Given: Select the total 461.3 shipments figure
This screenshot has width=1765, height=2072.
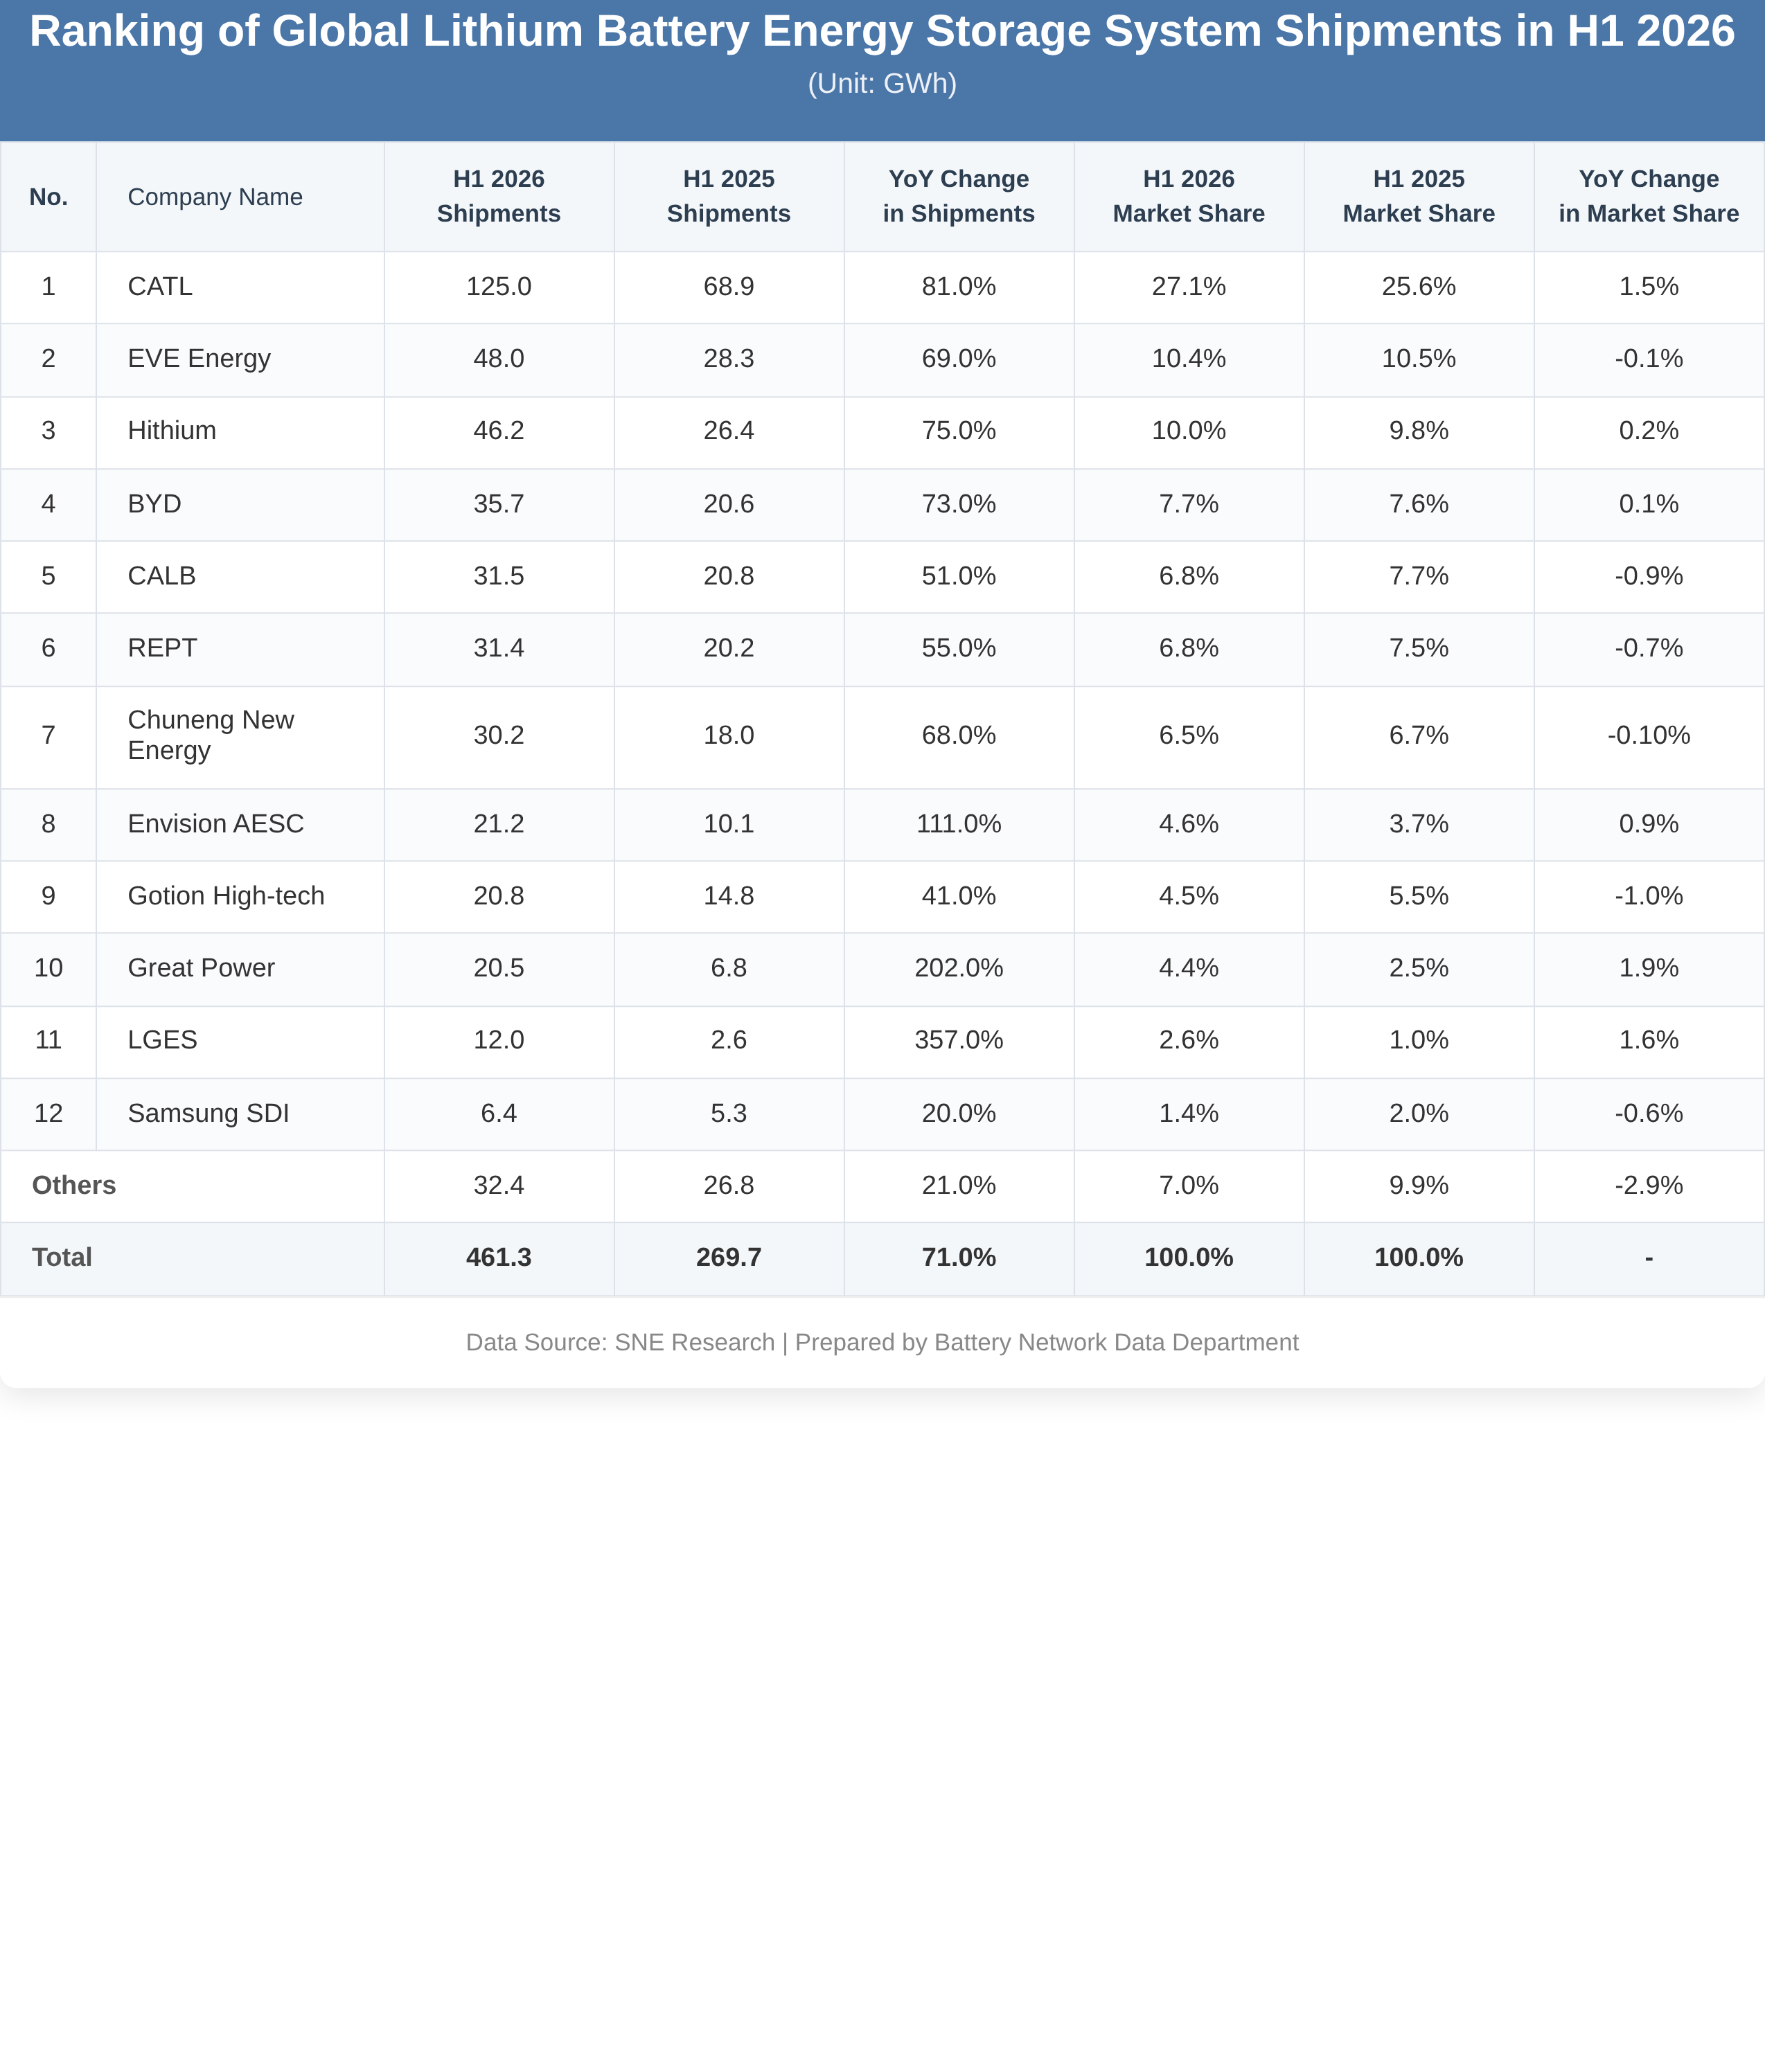Looking at the screenshot, I should click(498, 1257).
